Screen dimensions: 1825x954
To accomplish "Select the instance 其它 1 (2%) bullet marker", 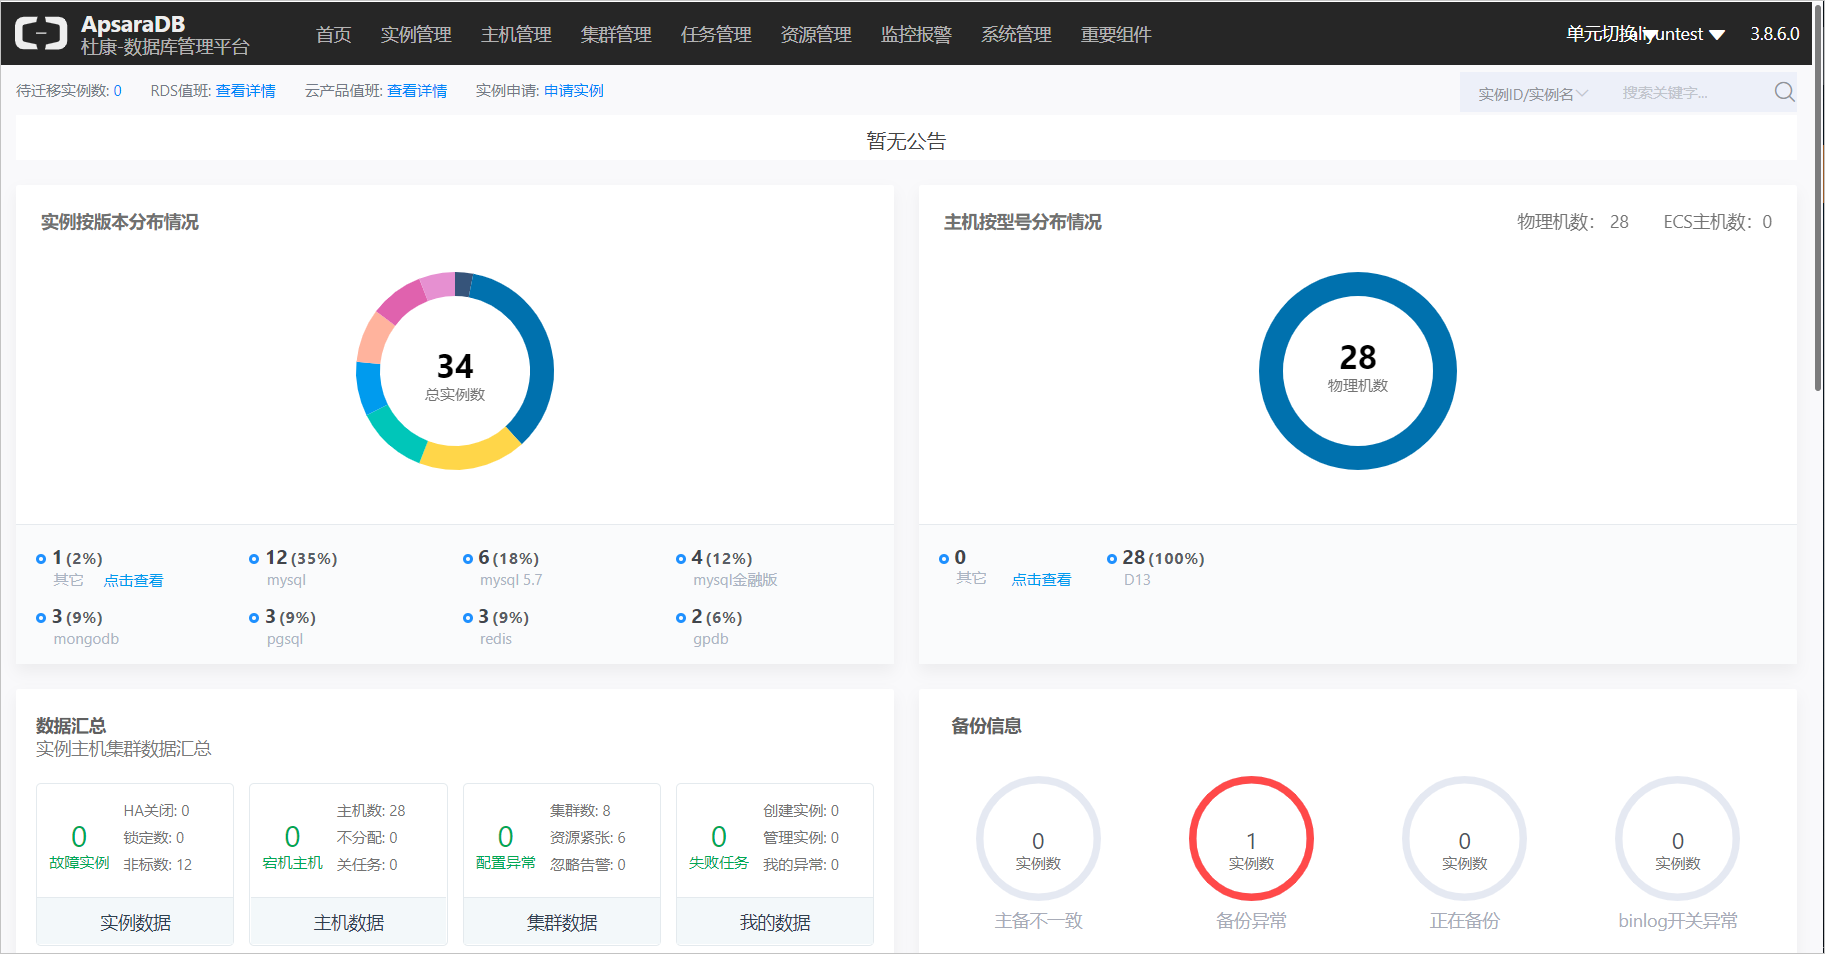I will [x=41, y=559].
